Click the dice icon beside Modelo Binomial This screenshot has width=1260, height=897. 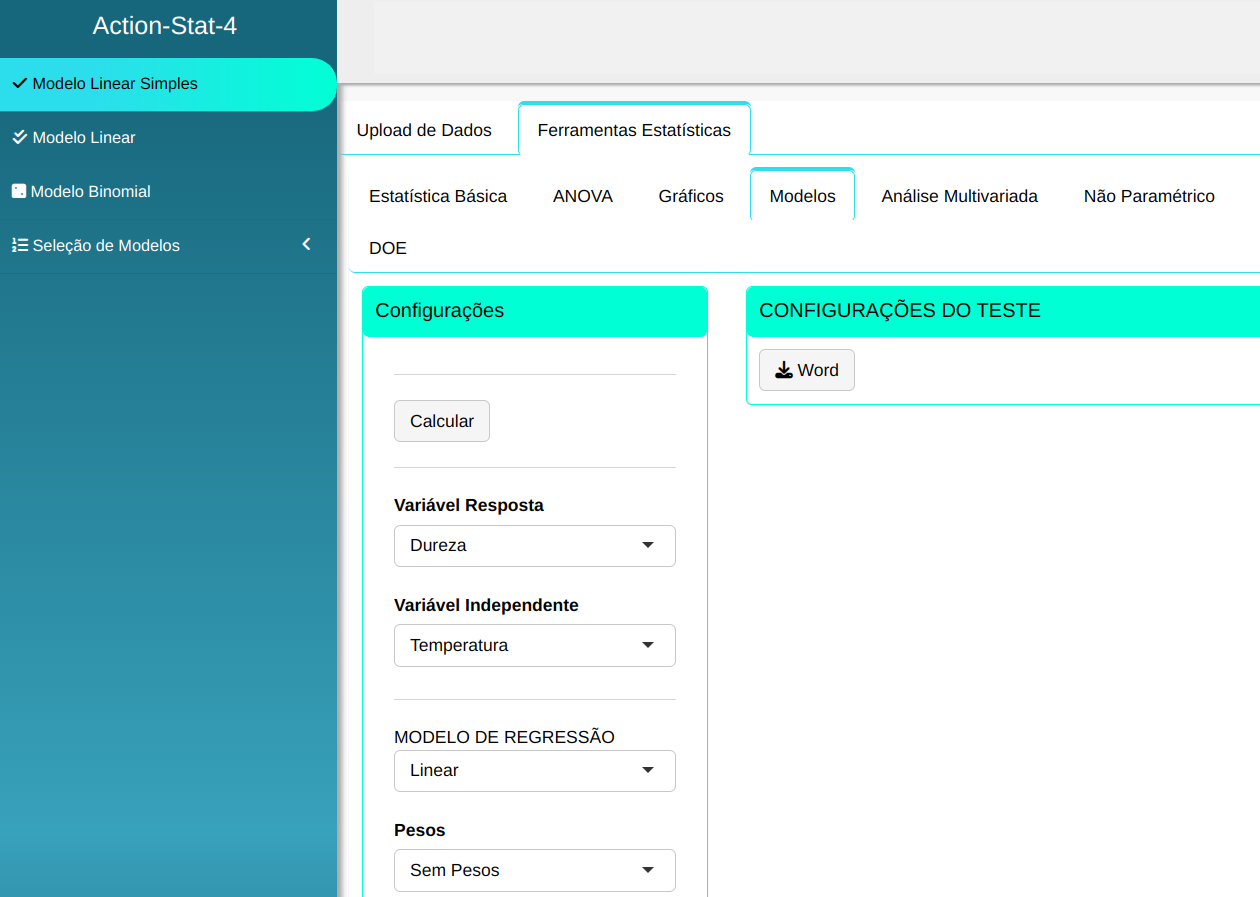[x=18, y=191]
